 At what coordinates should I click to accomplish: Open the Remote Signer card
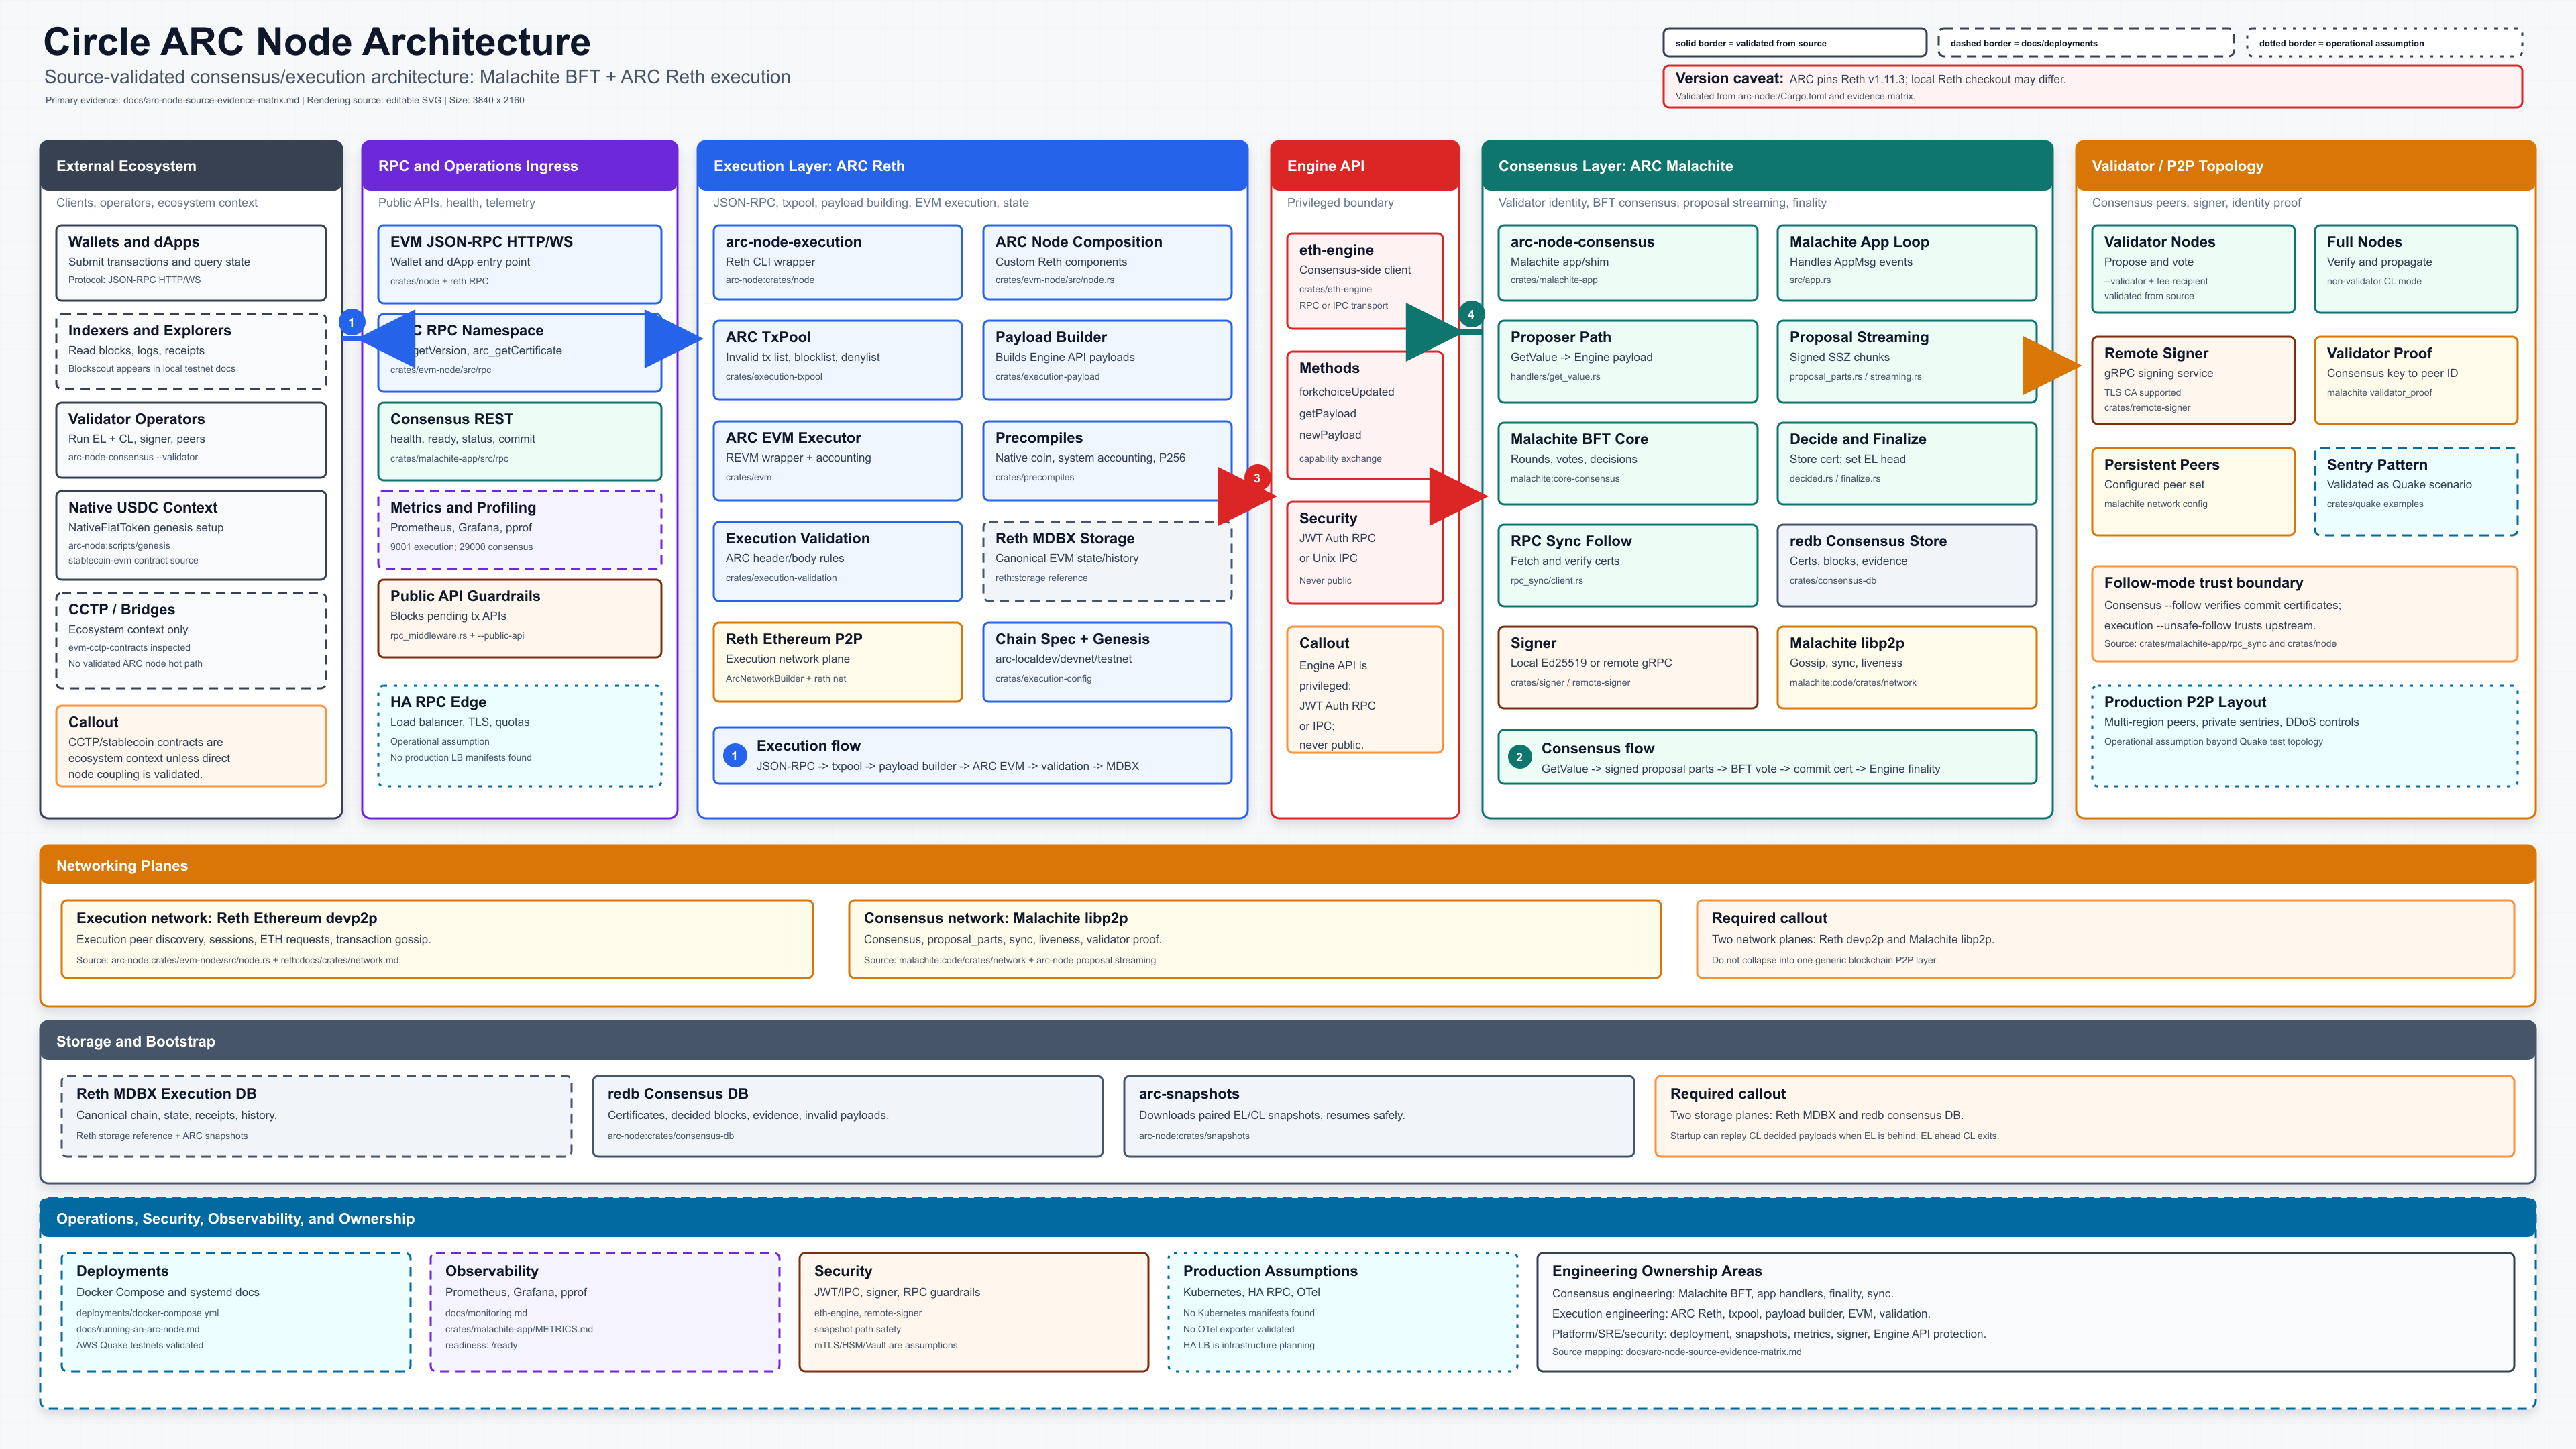click(2193, 380)
